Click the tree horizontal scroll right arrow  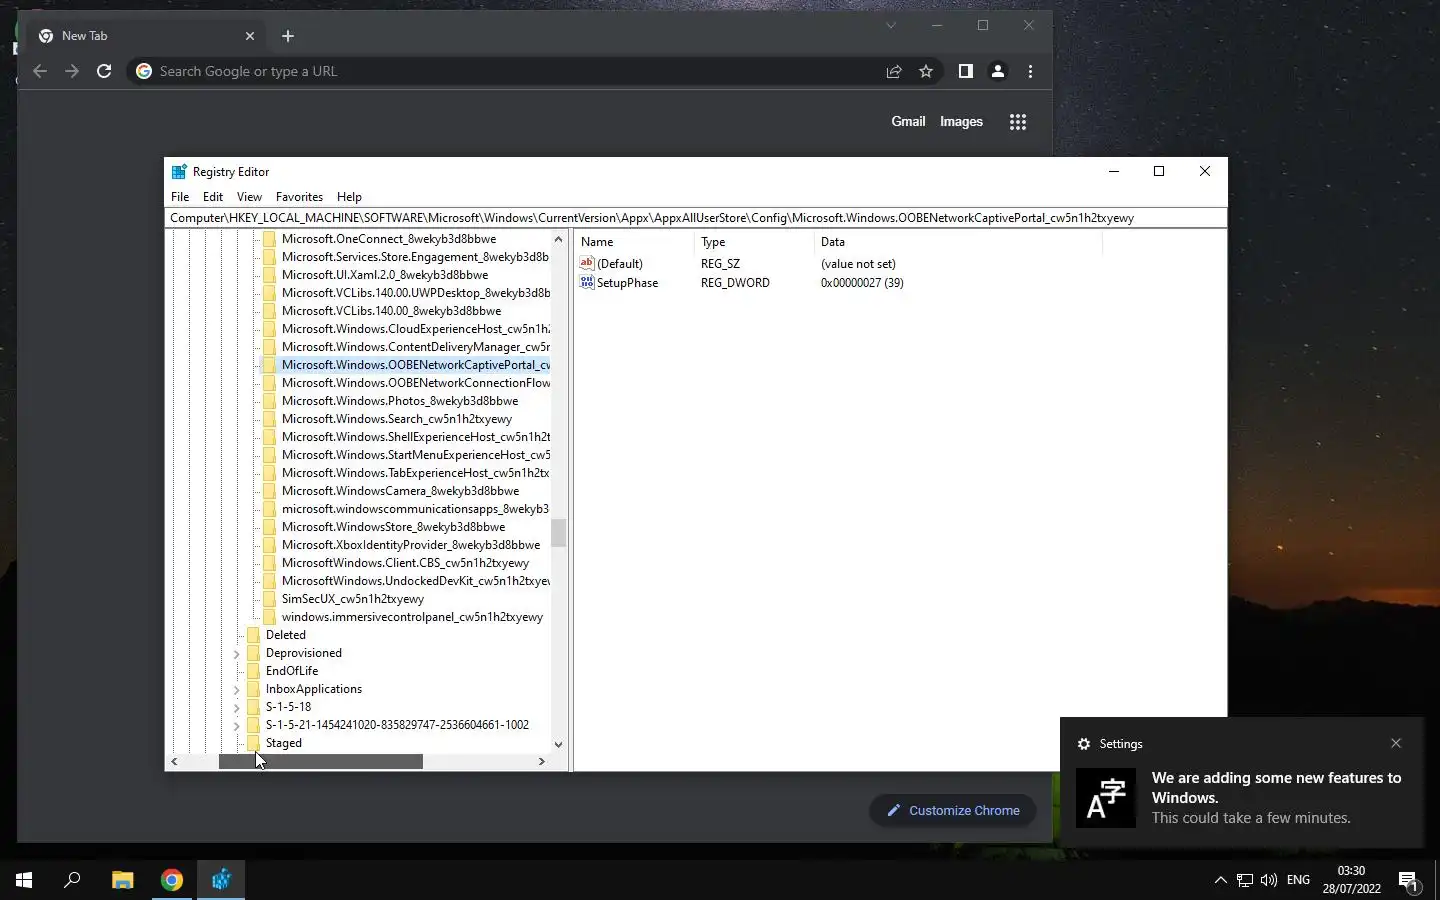point(542,762)
